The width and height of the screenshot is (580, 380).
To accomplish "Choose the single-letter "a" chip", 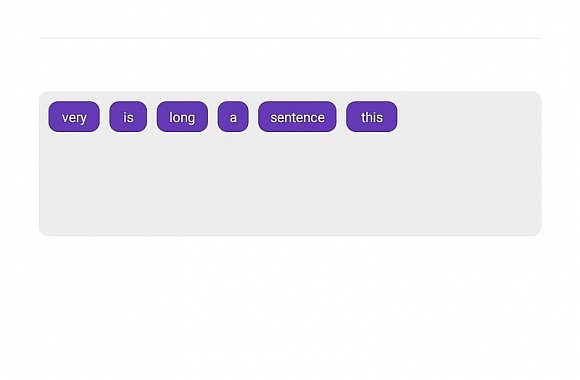I will pos(233,117).
